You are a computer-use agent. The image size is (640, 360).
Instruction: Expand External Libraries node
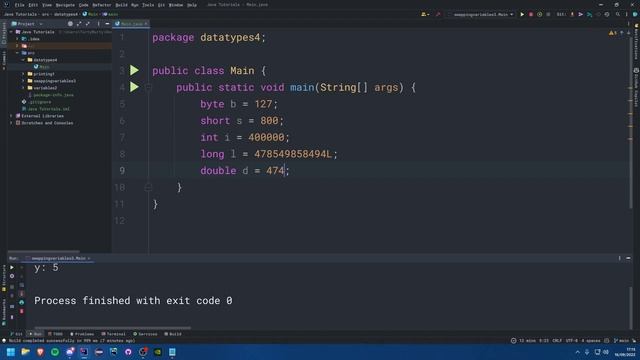[11, 116]
